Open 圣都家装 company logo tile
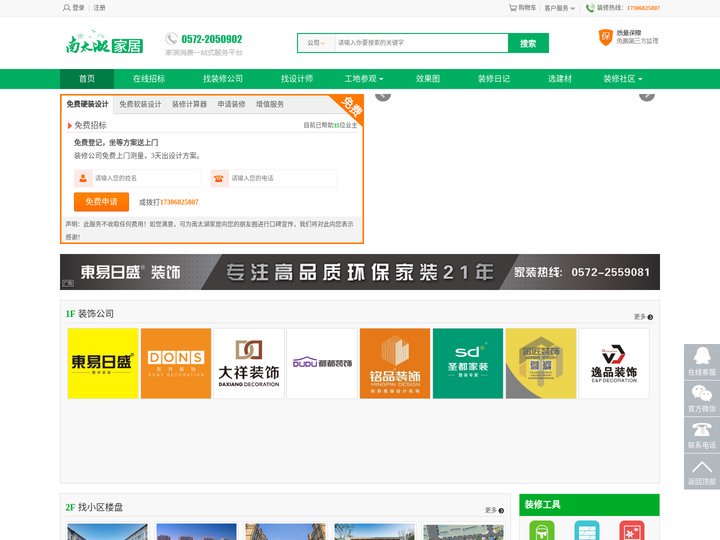This screenshot has height=540, width=720. (x=468, y=363)
